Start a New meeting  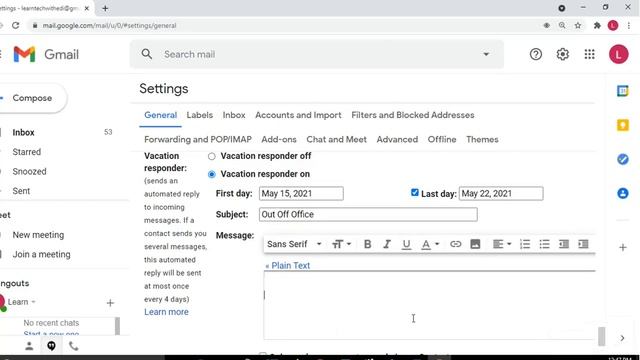tap(38, 235)
